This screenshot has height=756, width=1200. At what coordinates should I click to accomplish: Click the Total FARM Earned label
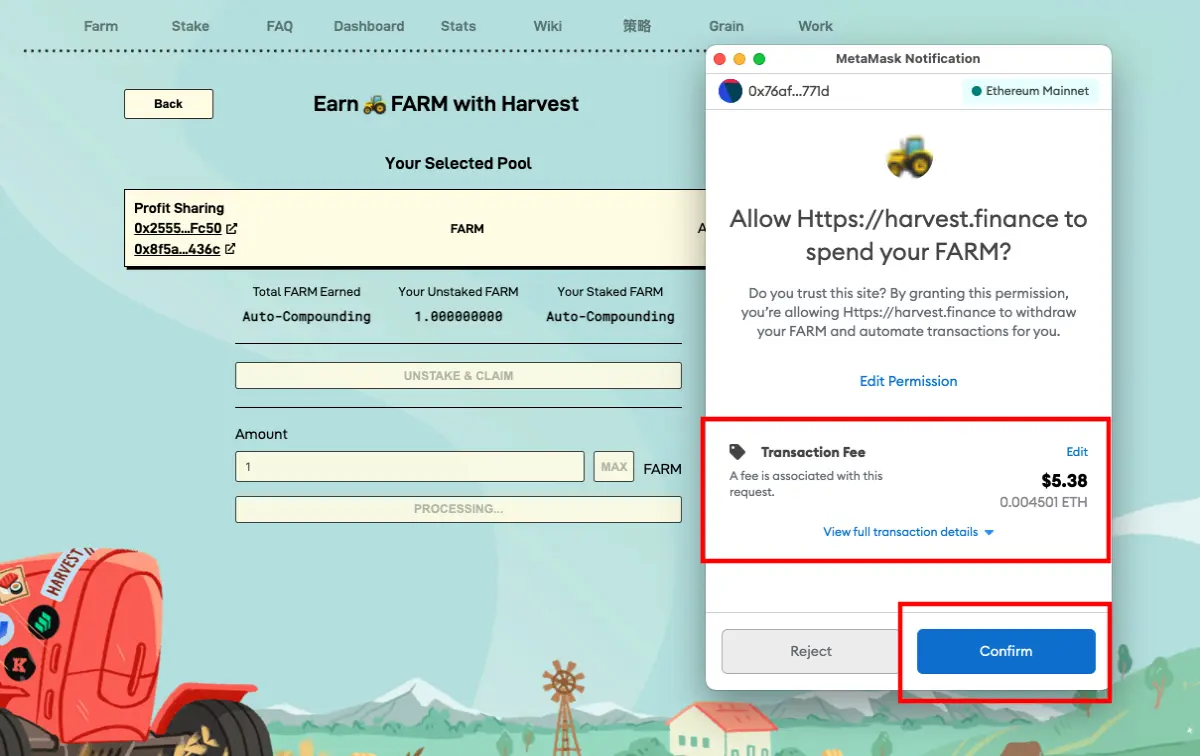click(307, 292)
